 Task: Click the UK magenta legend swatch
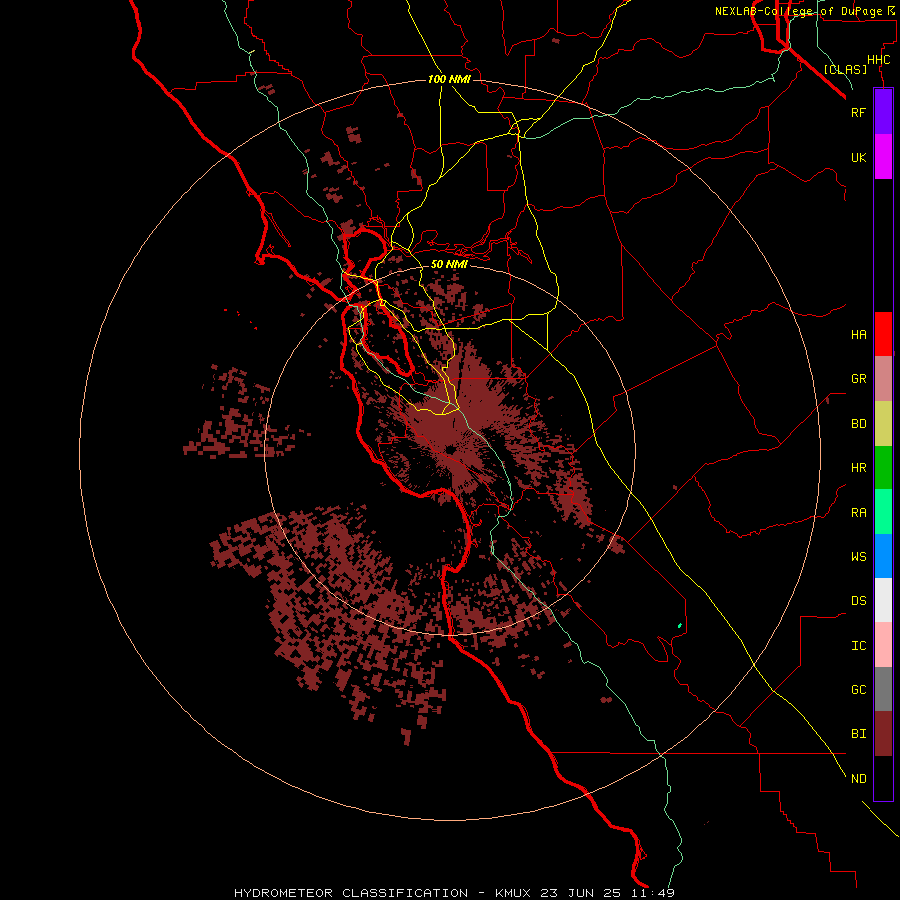(x=883, y=157)
